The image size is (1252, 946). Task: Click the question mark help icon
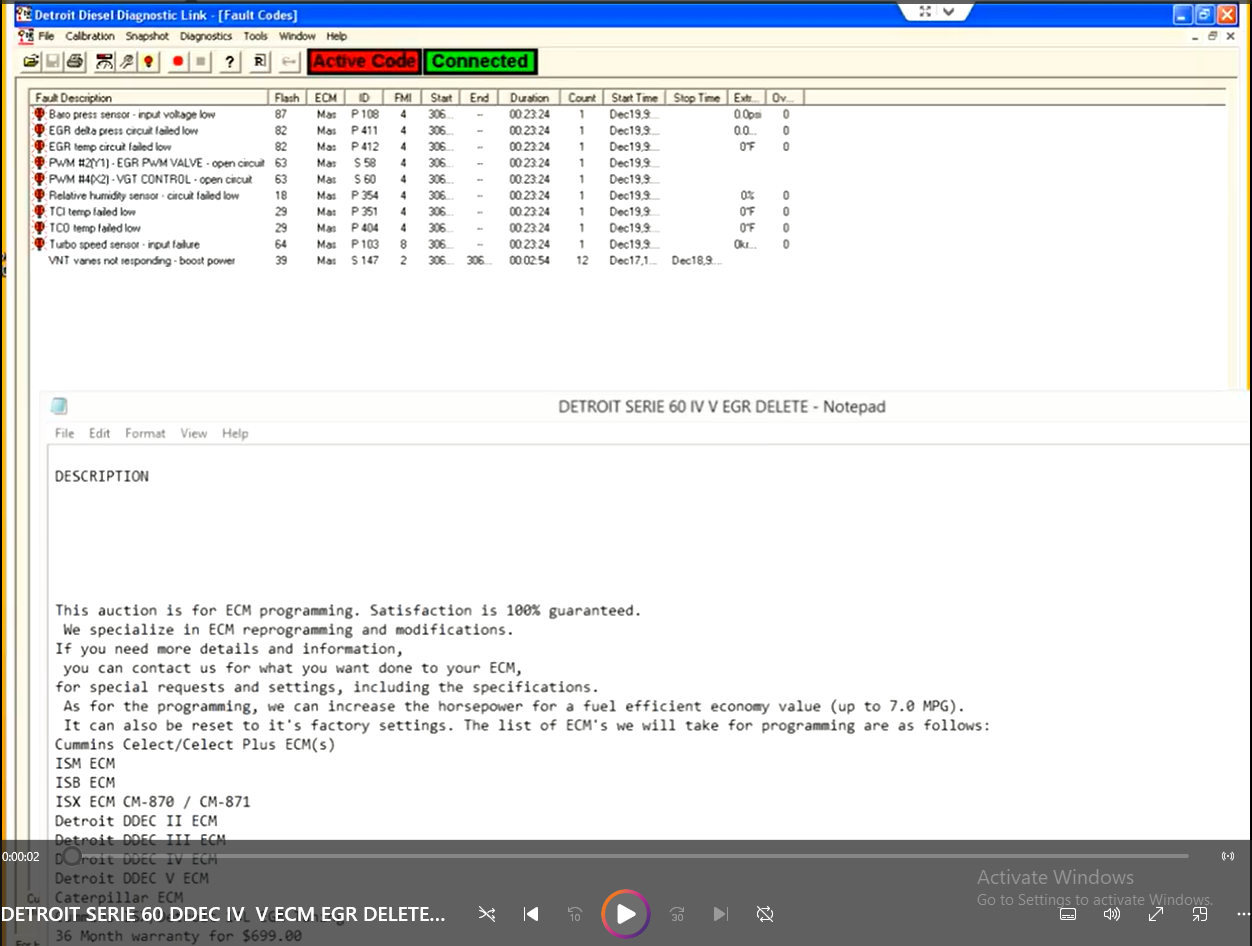tap(230, 62)
